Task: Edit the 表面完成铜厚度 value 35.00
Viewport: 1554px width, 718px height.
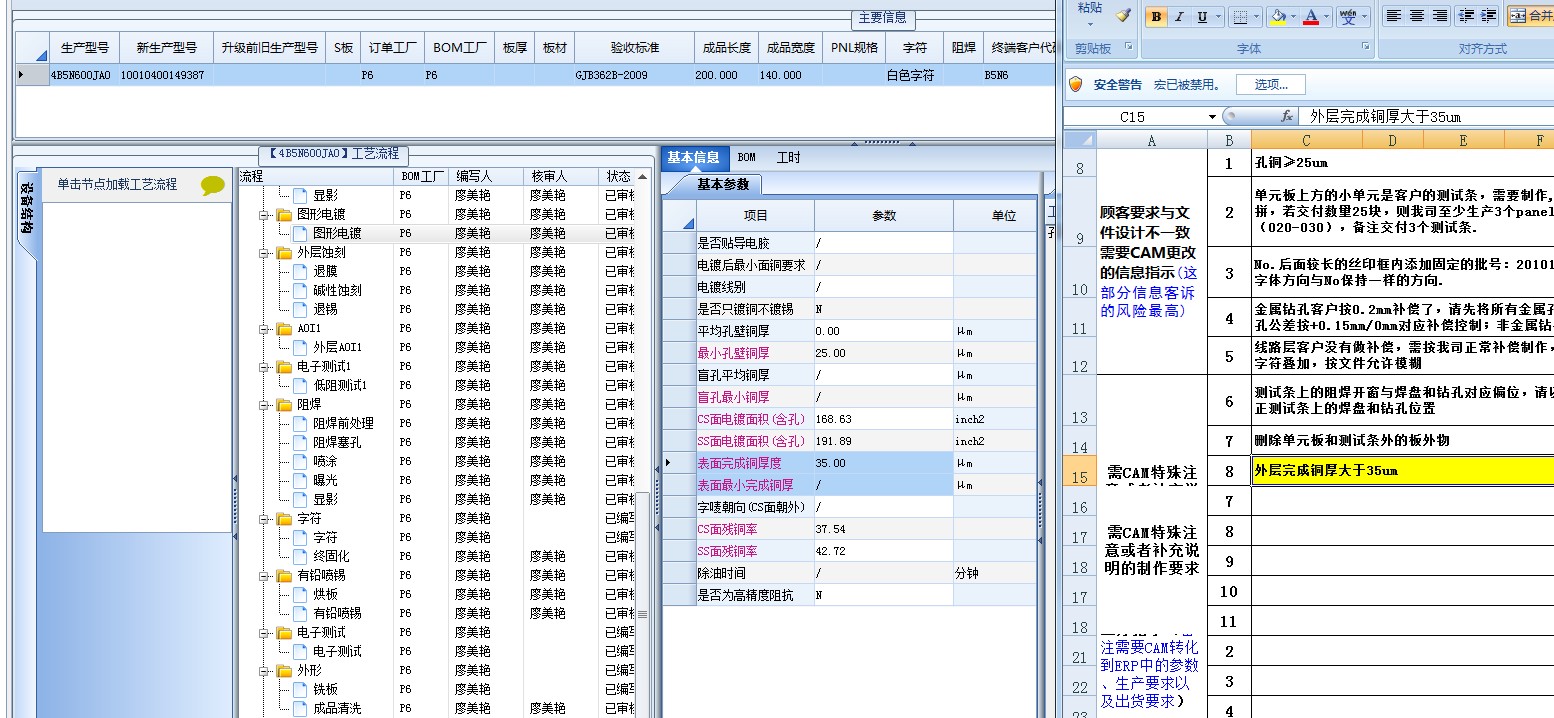Action: (x=884, y=463)
